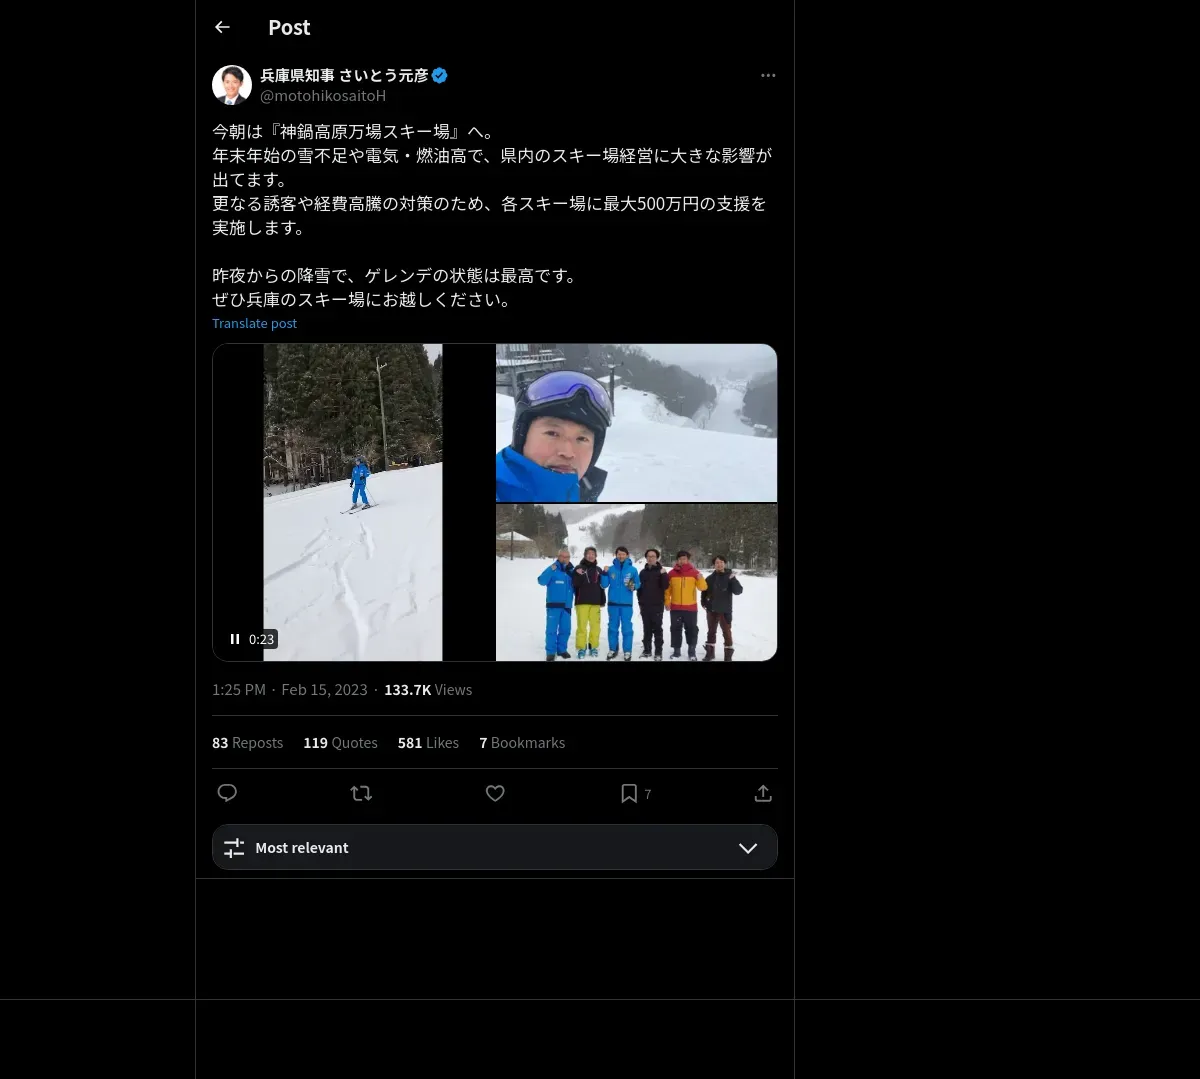
Task: Open the 581 Likes list
Action: (x=428, y=743)
